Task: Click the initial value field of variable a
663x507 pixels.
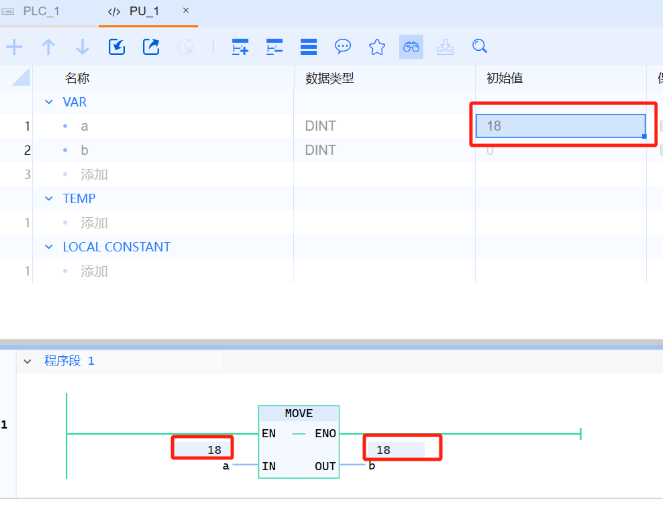Action: pyautogui.click(x=560, y=126)
